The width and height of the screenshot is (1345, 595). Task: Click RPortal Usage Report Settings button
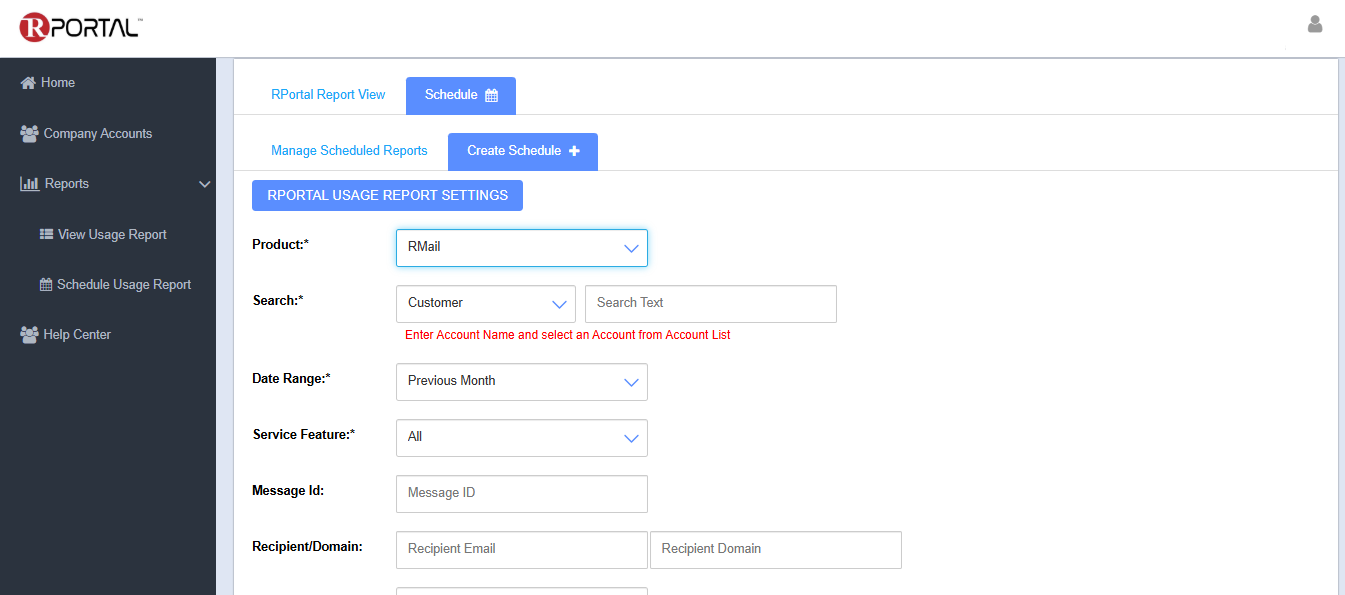[x=387, y=196]
